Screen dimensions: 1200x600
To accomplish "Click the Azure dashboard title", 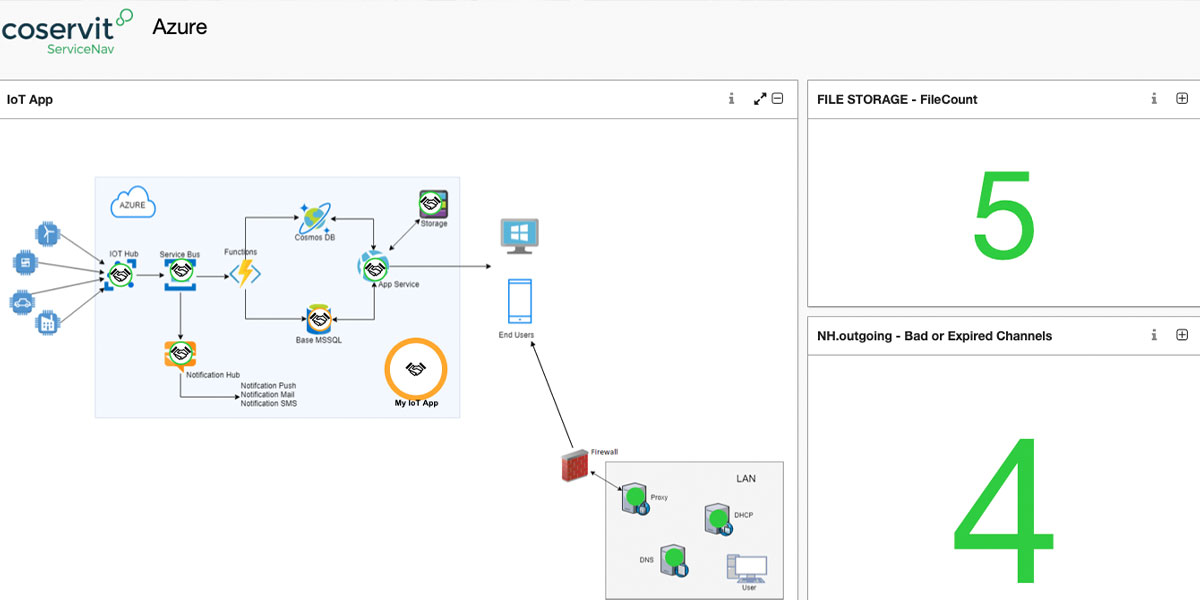I will [x=180, y=27].
